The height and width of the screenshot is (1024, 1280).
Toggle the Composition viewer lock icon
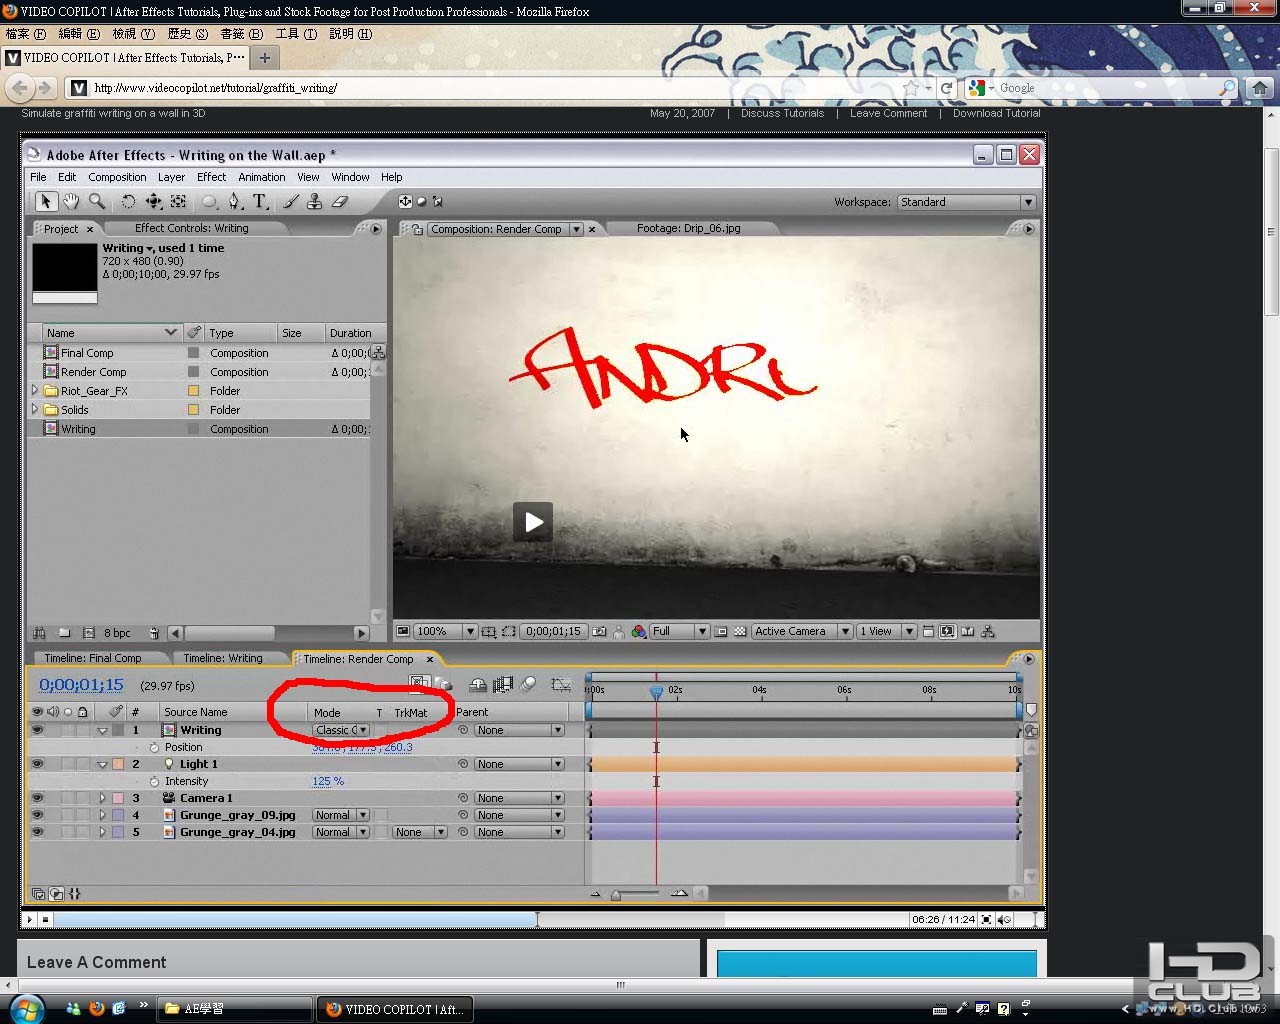point(417,229)
